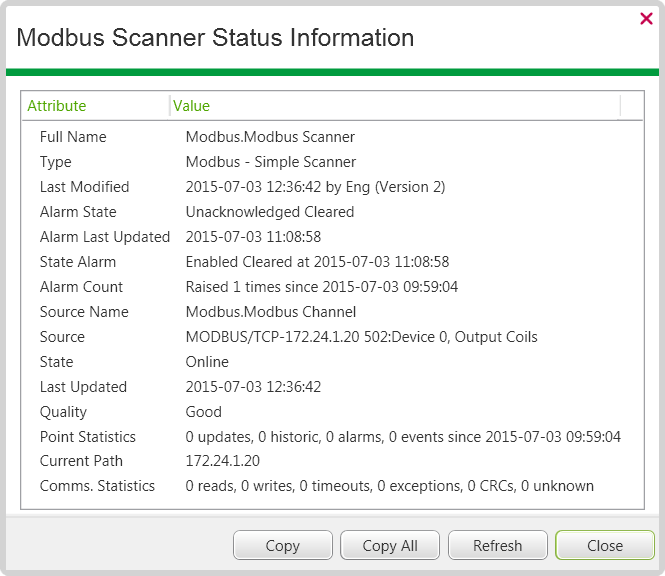
Task: Select the Alarm Count row
Action: coord(81,287)
